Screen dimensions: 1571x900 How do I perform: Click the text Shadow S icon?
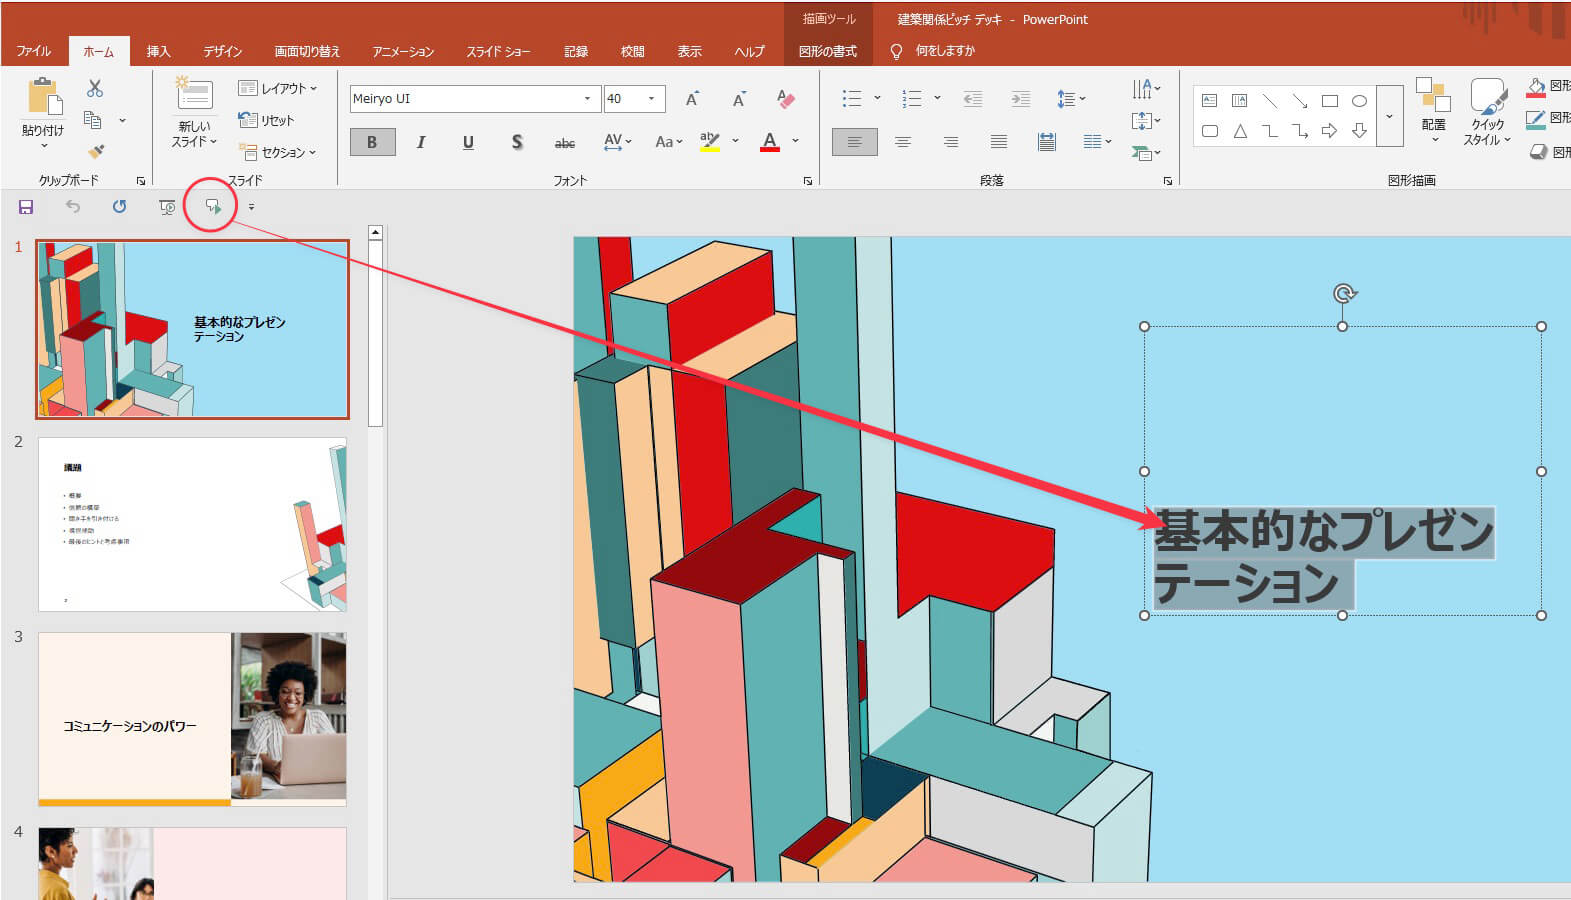click(x=517, y=142)
